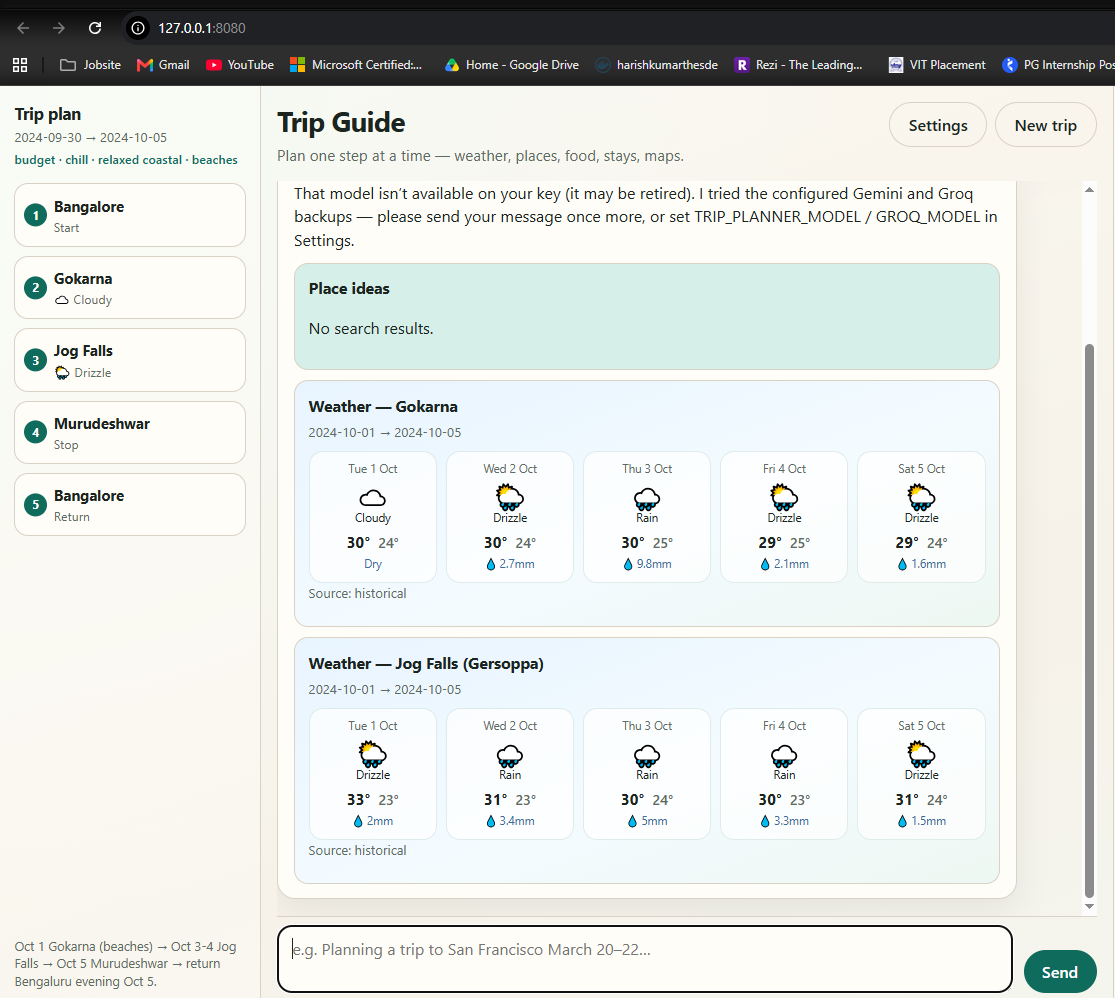Viewport: 1115px width, 998px height.
Task: Click the 'Dry' label on Tue 1 Oct
Action: (373, 564)
